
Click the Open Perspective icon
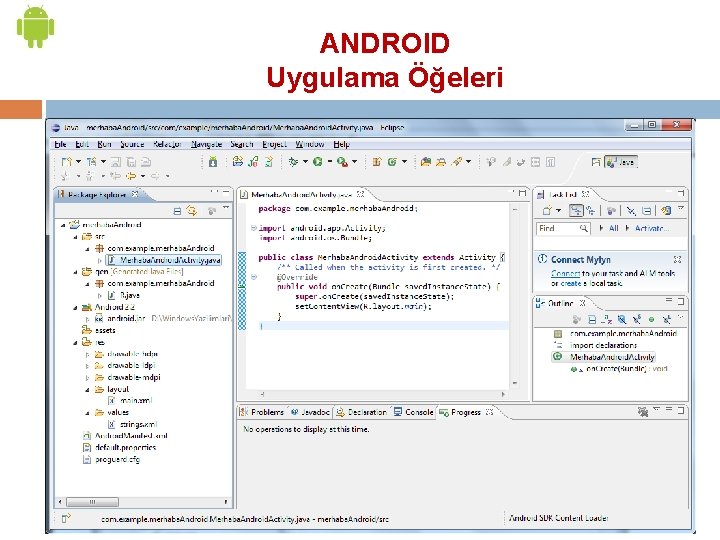[x=596, y=162]
